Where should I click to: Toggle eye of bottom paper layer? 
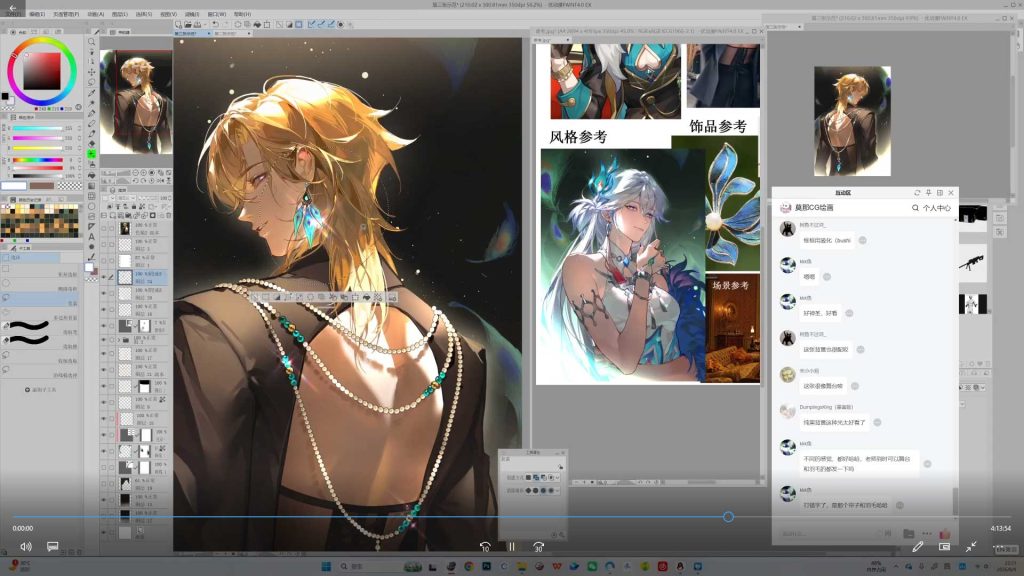[104, 532]
